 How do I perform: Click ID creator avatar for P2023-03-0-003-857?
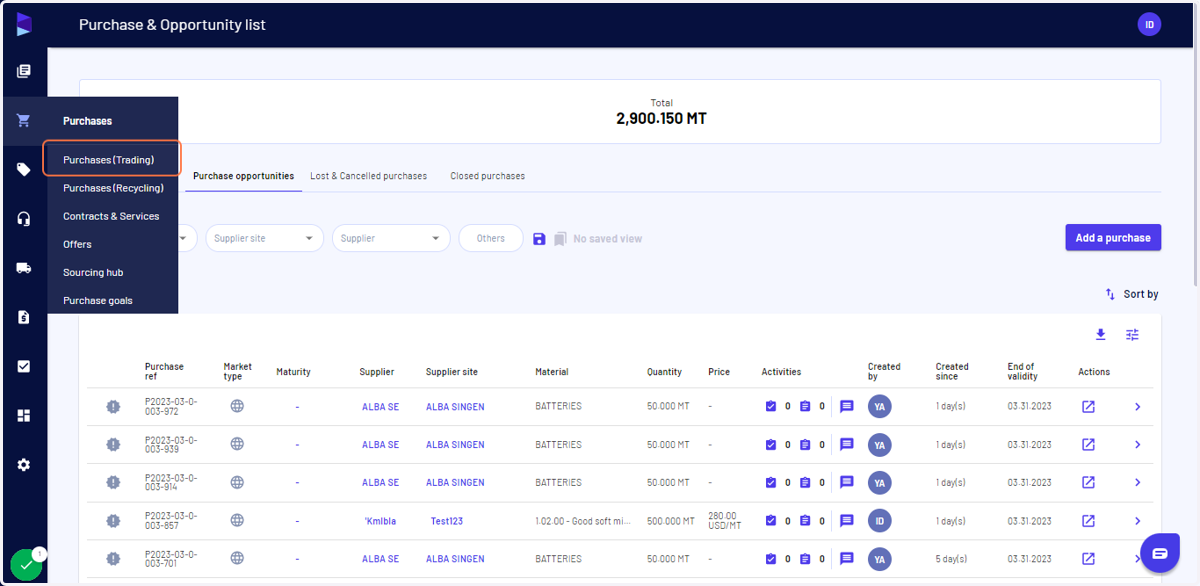point(880,521)
